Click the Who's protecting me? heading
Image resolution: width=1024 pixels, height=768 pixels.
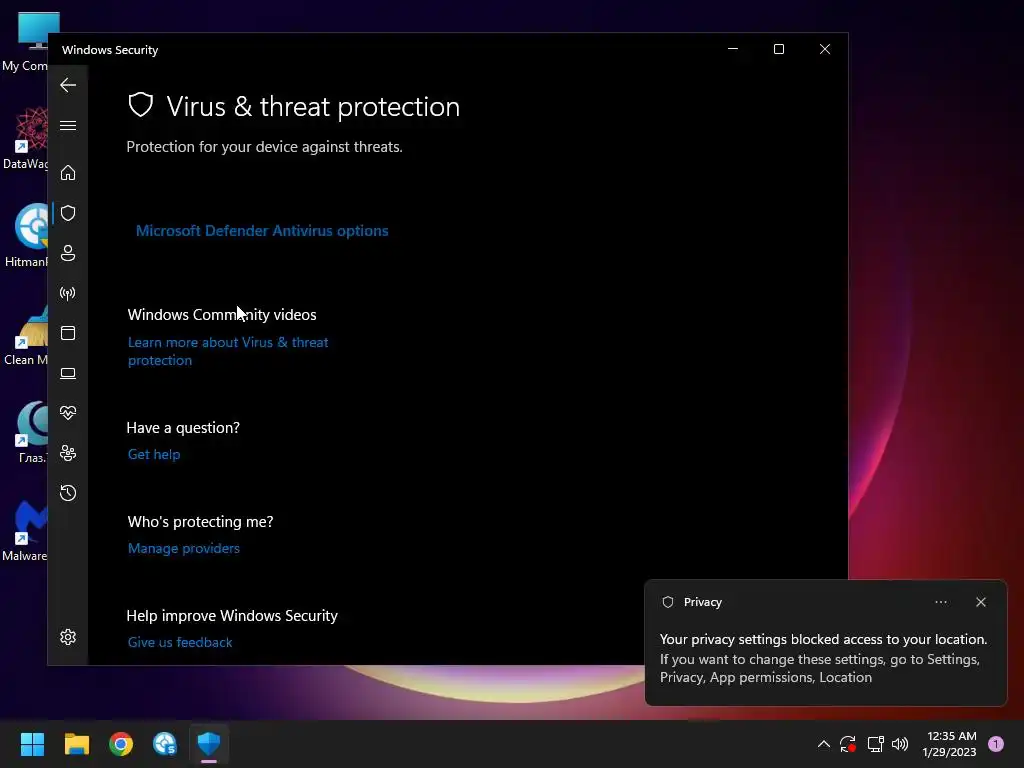(200, 522)
